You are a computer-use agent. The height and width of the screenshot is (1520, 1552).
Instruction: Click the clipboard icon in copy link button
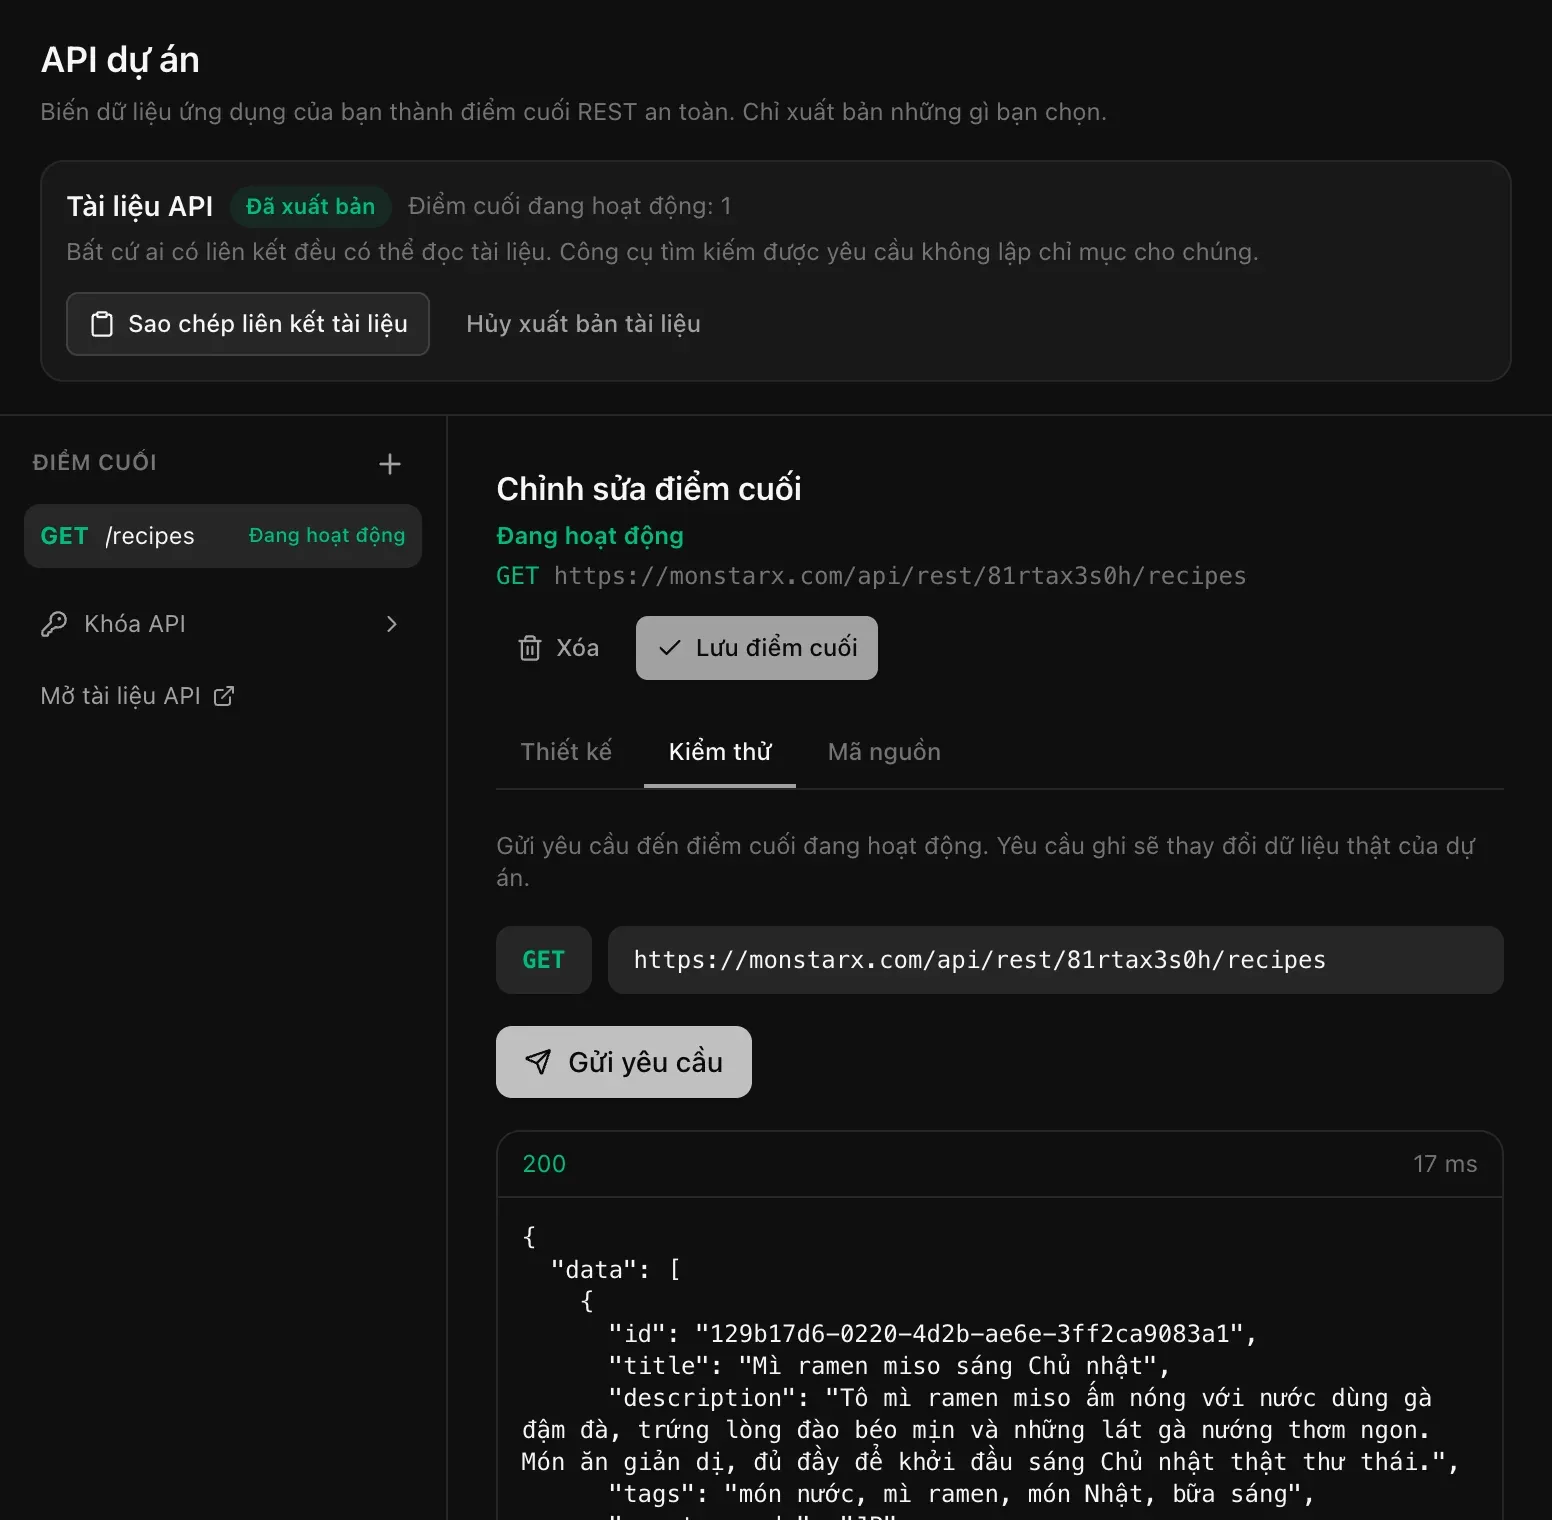pos(102,324)
